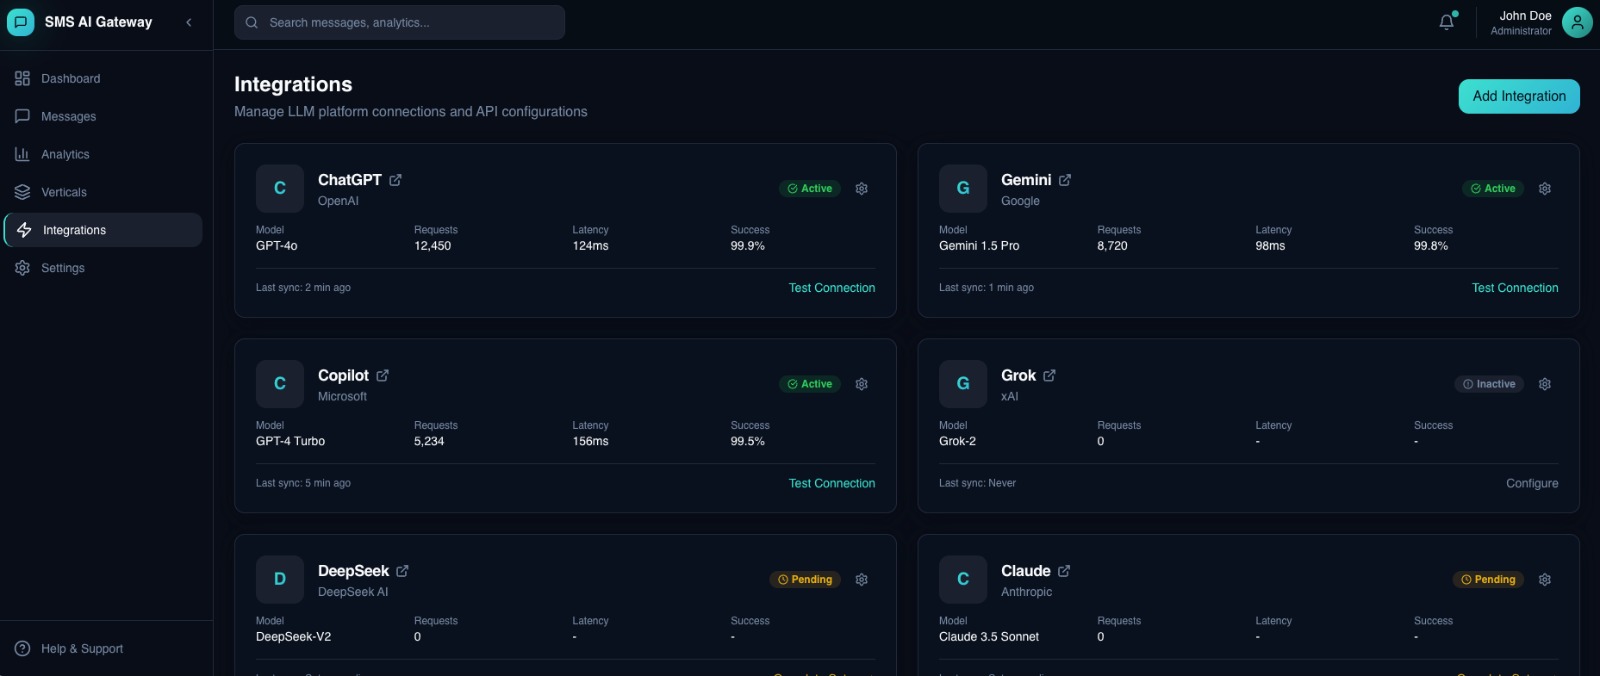Click the Active badge on Gemini

1493,189
